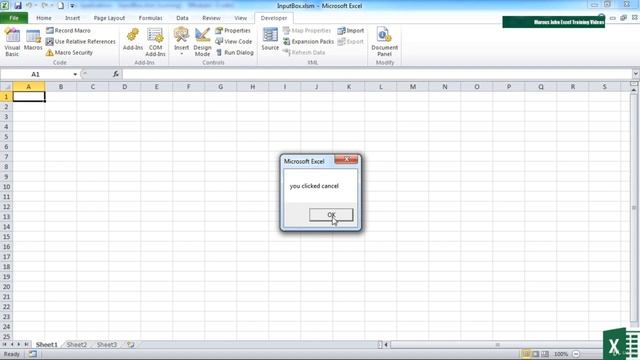Viewport: 640px width, 360px height.
Task: Create new workbook from Quick Access
Action: (60, 6)
